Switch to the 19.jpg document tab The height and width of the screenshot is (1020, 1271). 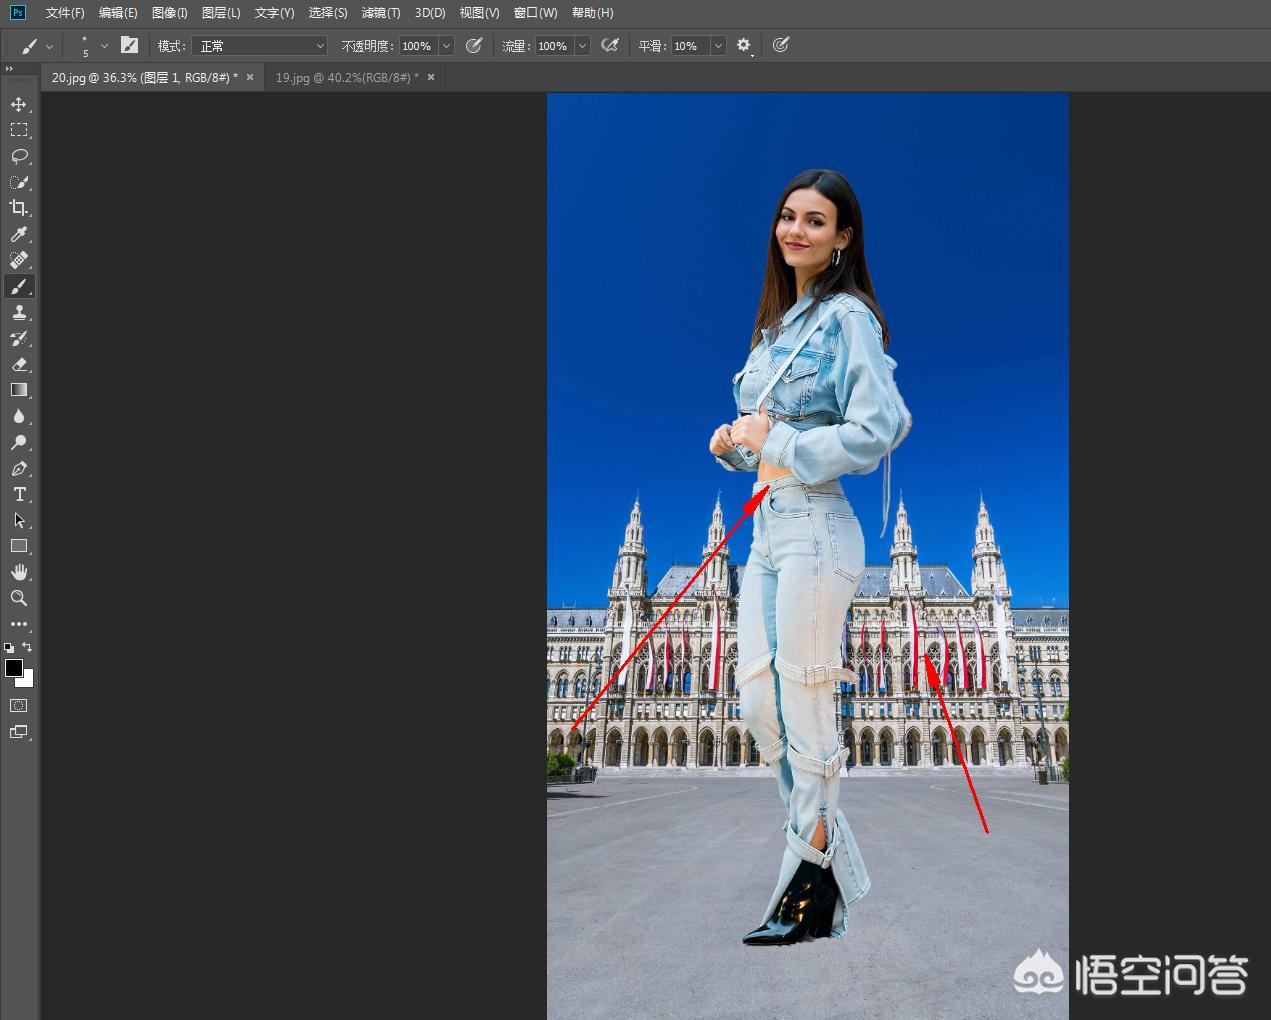click(346, 77)
